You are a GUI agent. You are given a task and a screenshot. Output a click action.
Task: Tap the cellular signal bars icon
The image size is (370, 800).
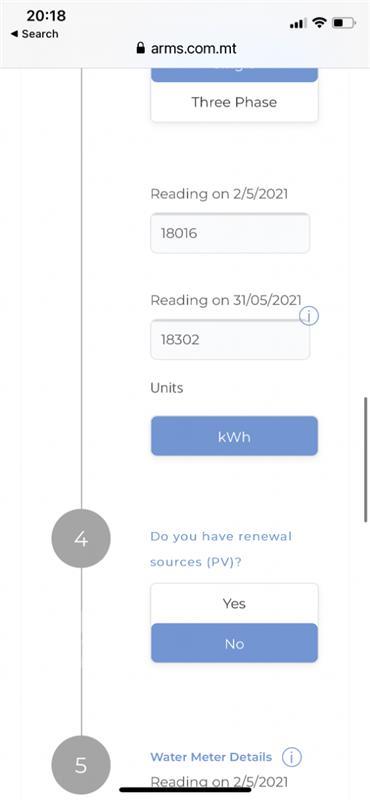[x=298, y=23]
